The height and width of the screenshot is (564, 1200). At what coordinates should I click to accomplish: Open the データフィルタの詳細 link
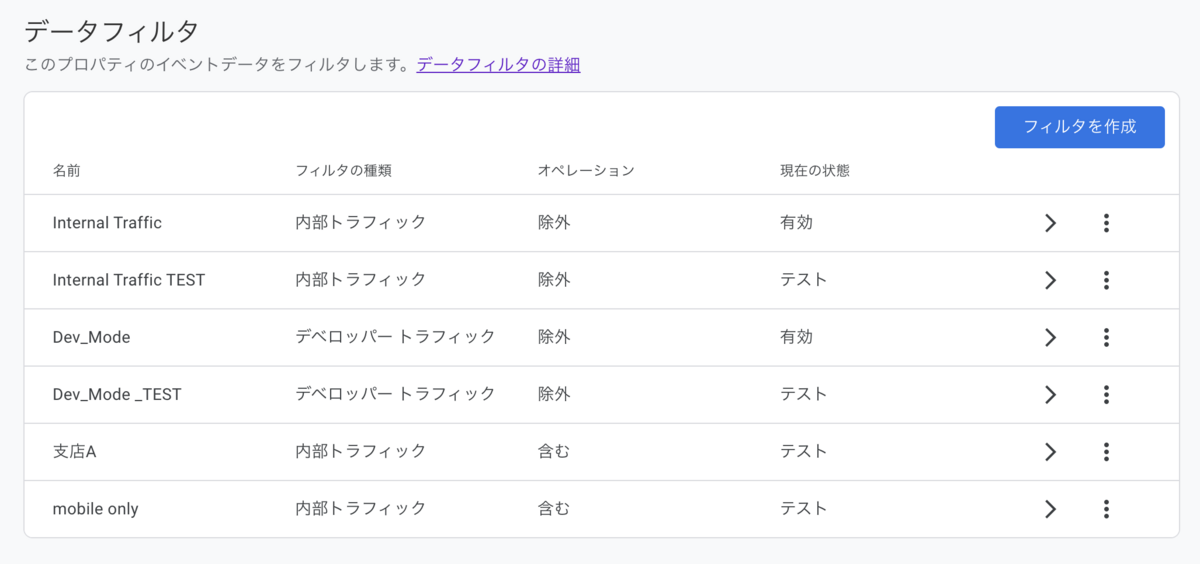point(498,65)
